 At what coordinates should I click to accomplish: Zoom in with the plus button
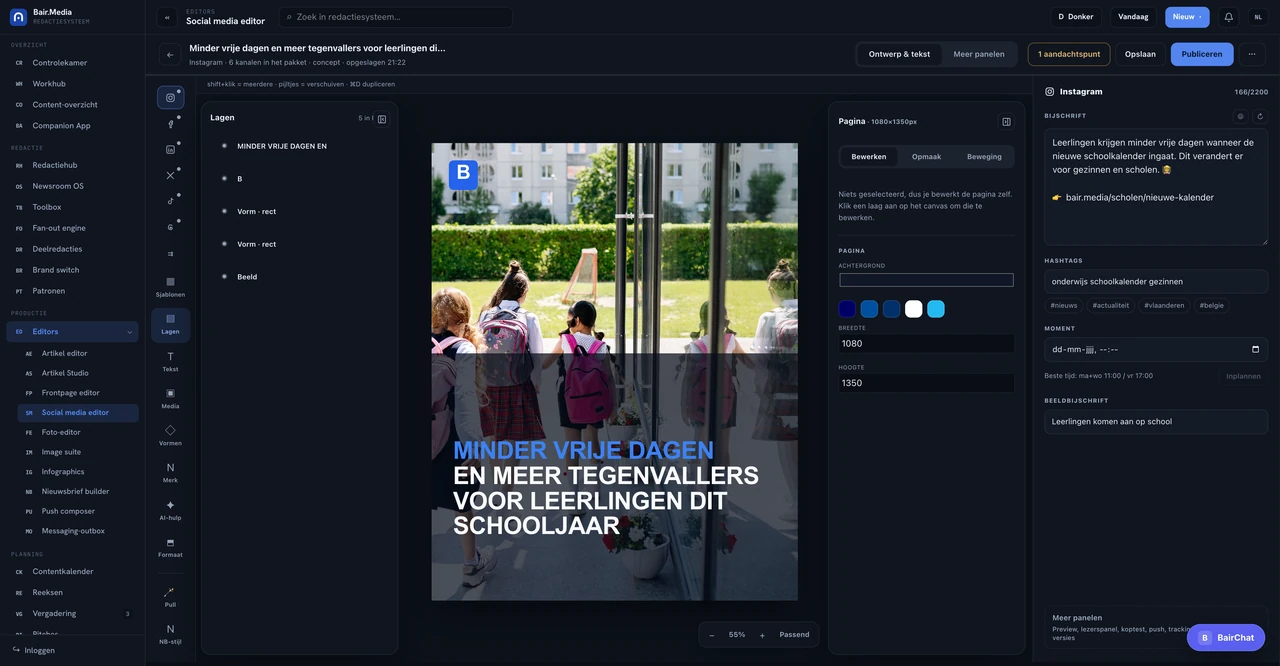click(762, 635)
